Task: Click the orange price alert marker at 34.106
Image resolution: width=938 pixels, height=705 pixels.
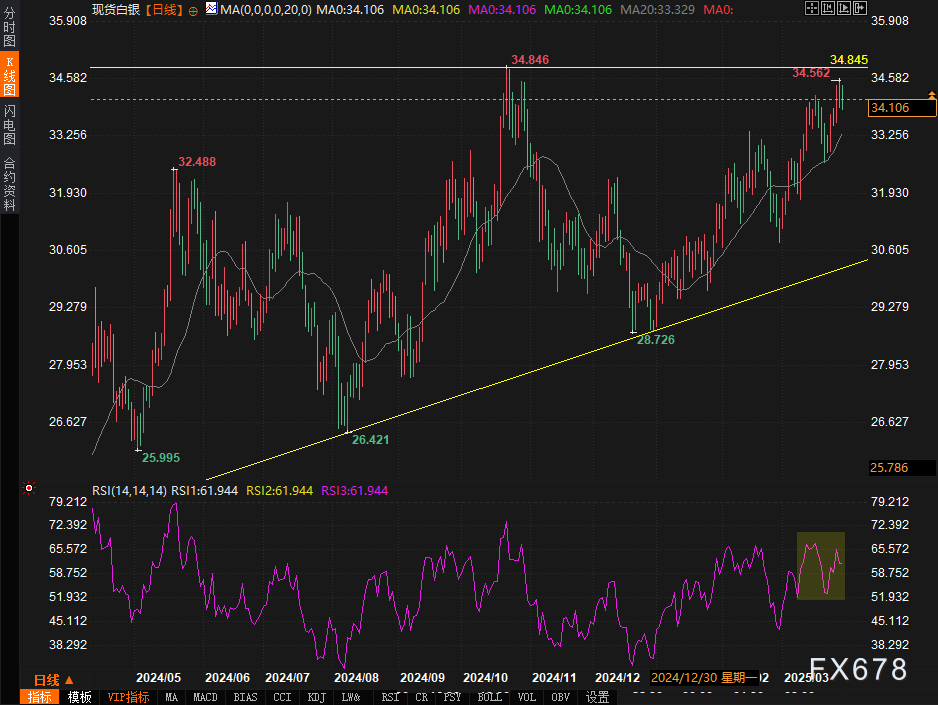Action: (932, 98)
